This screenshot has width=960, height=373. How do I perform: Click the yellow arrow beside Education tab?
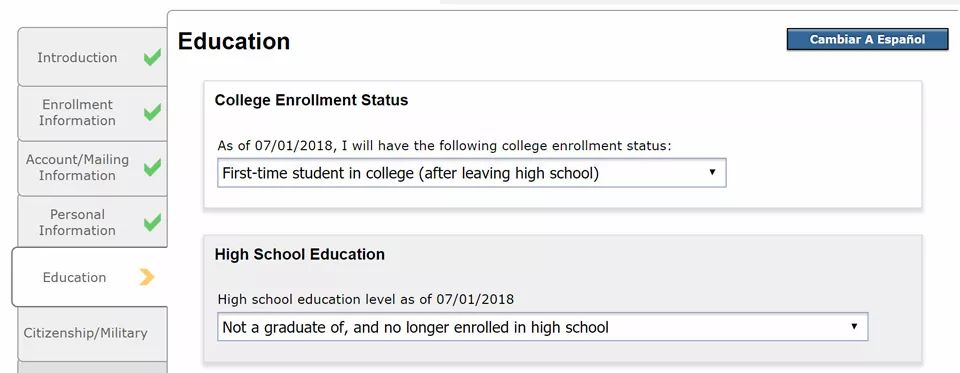point(146,277)
